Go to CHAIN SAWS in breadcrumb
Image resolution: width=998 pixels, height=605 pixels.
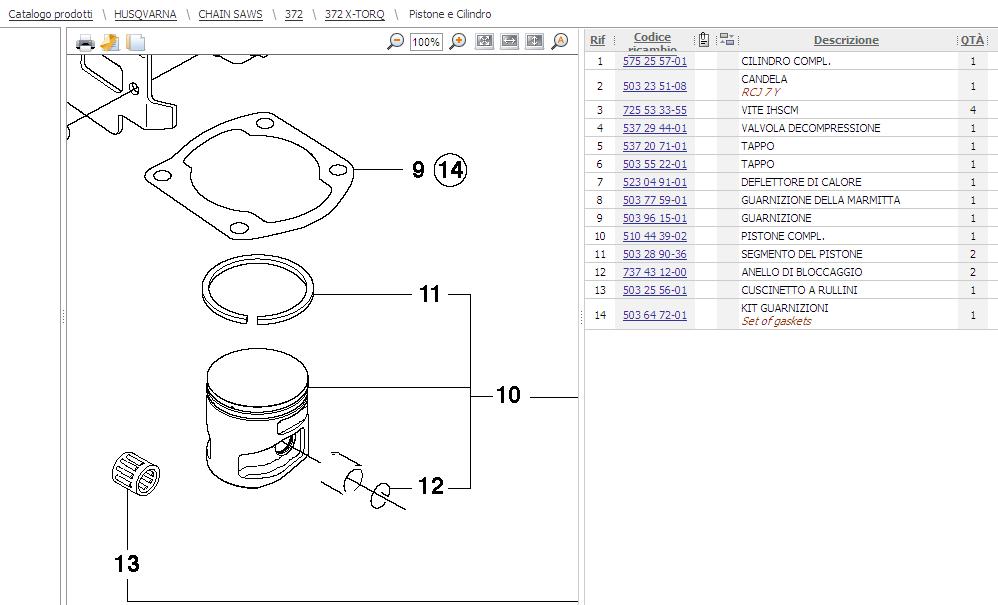pyautogui.click(x=230, y=14)
